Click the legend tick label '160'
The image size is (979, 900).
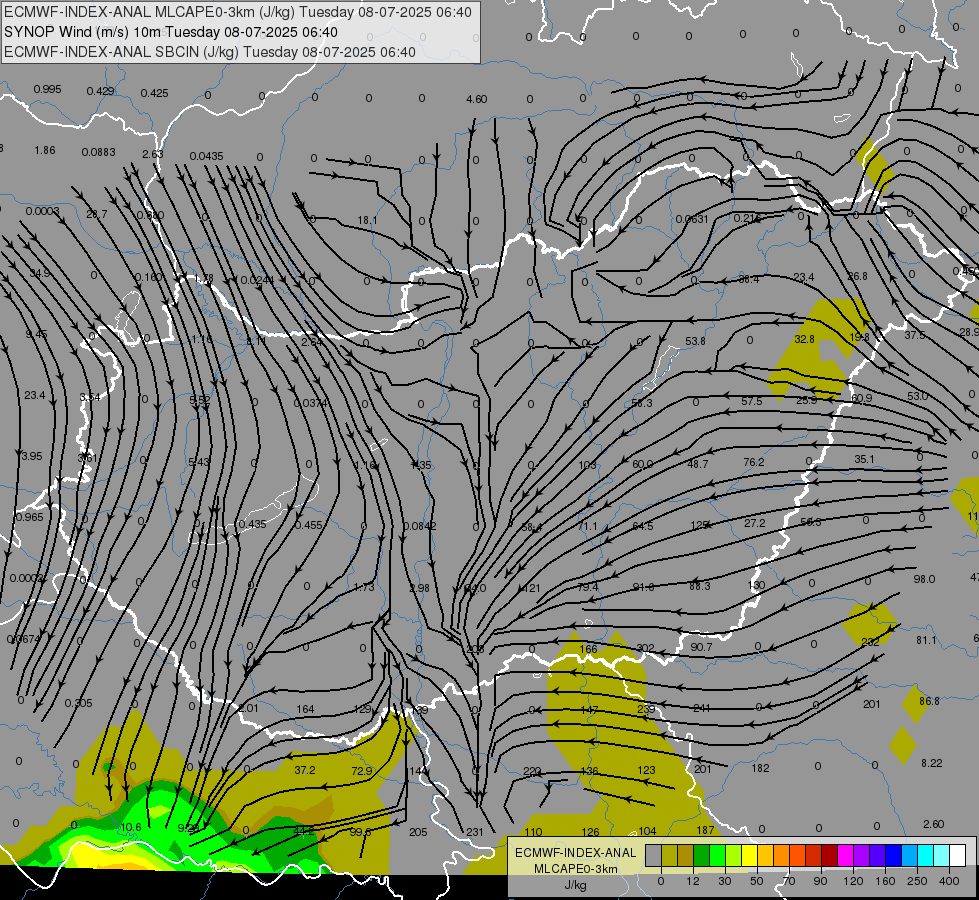point(885,881)
